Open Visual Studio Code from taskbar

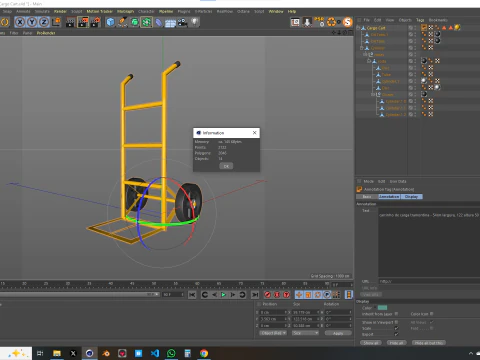pyautogui.click(x=155, y=353)
